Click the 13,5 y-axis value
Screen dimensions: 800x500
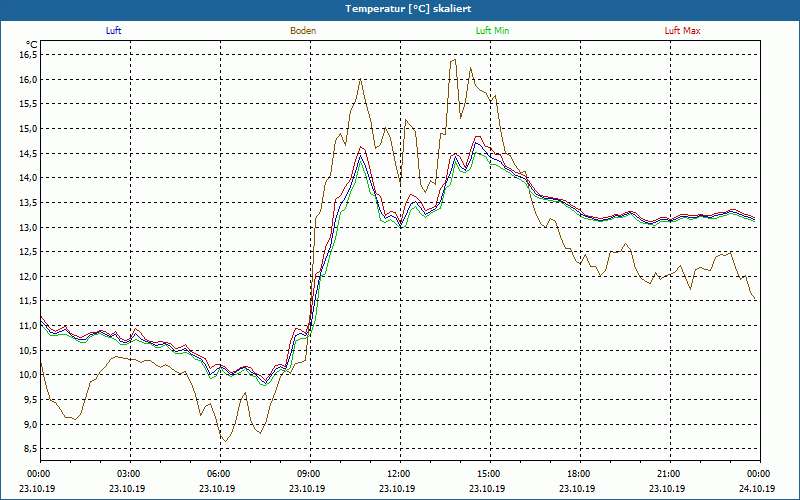29,203
